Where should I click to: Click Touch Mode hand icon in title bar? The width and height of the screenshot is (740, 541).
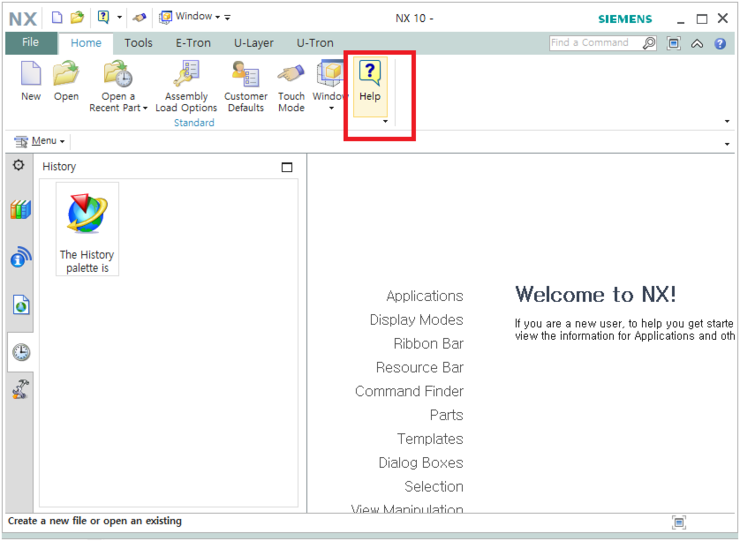pos(139,17)
